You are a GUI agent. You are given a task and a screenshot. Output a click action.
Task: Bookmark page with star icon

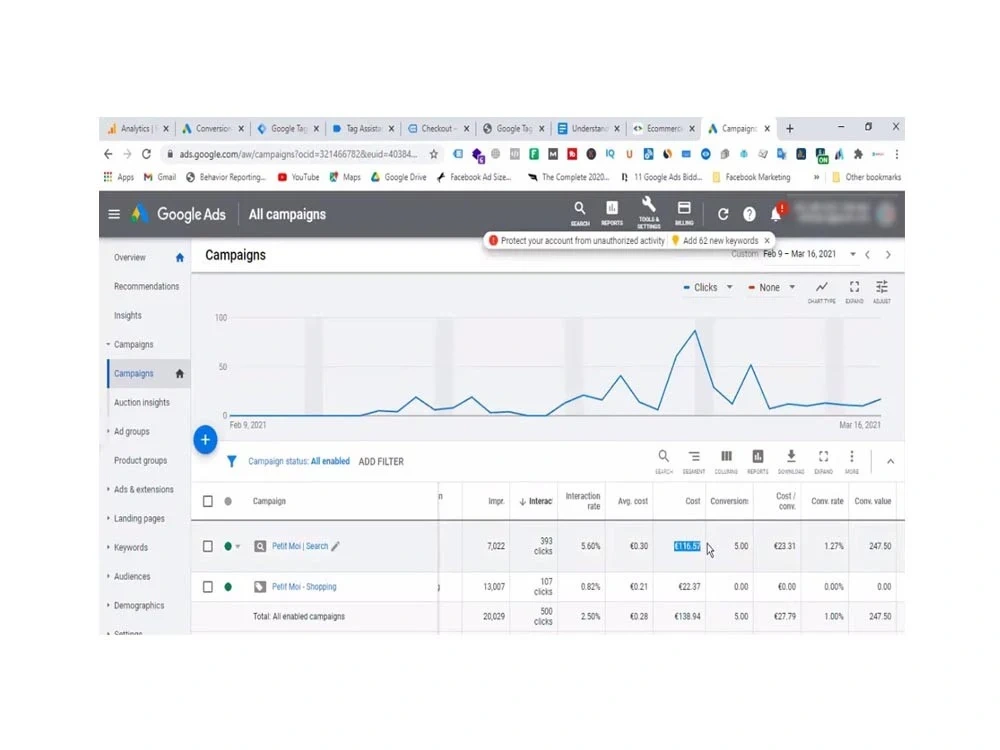coord(434,154)
